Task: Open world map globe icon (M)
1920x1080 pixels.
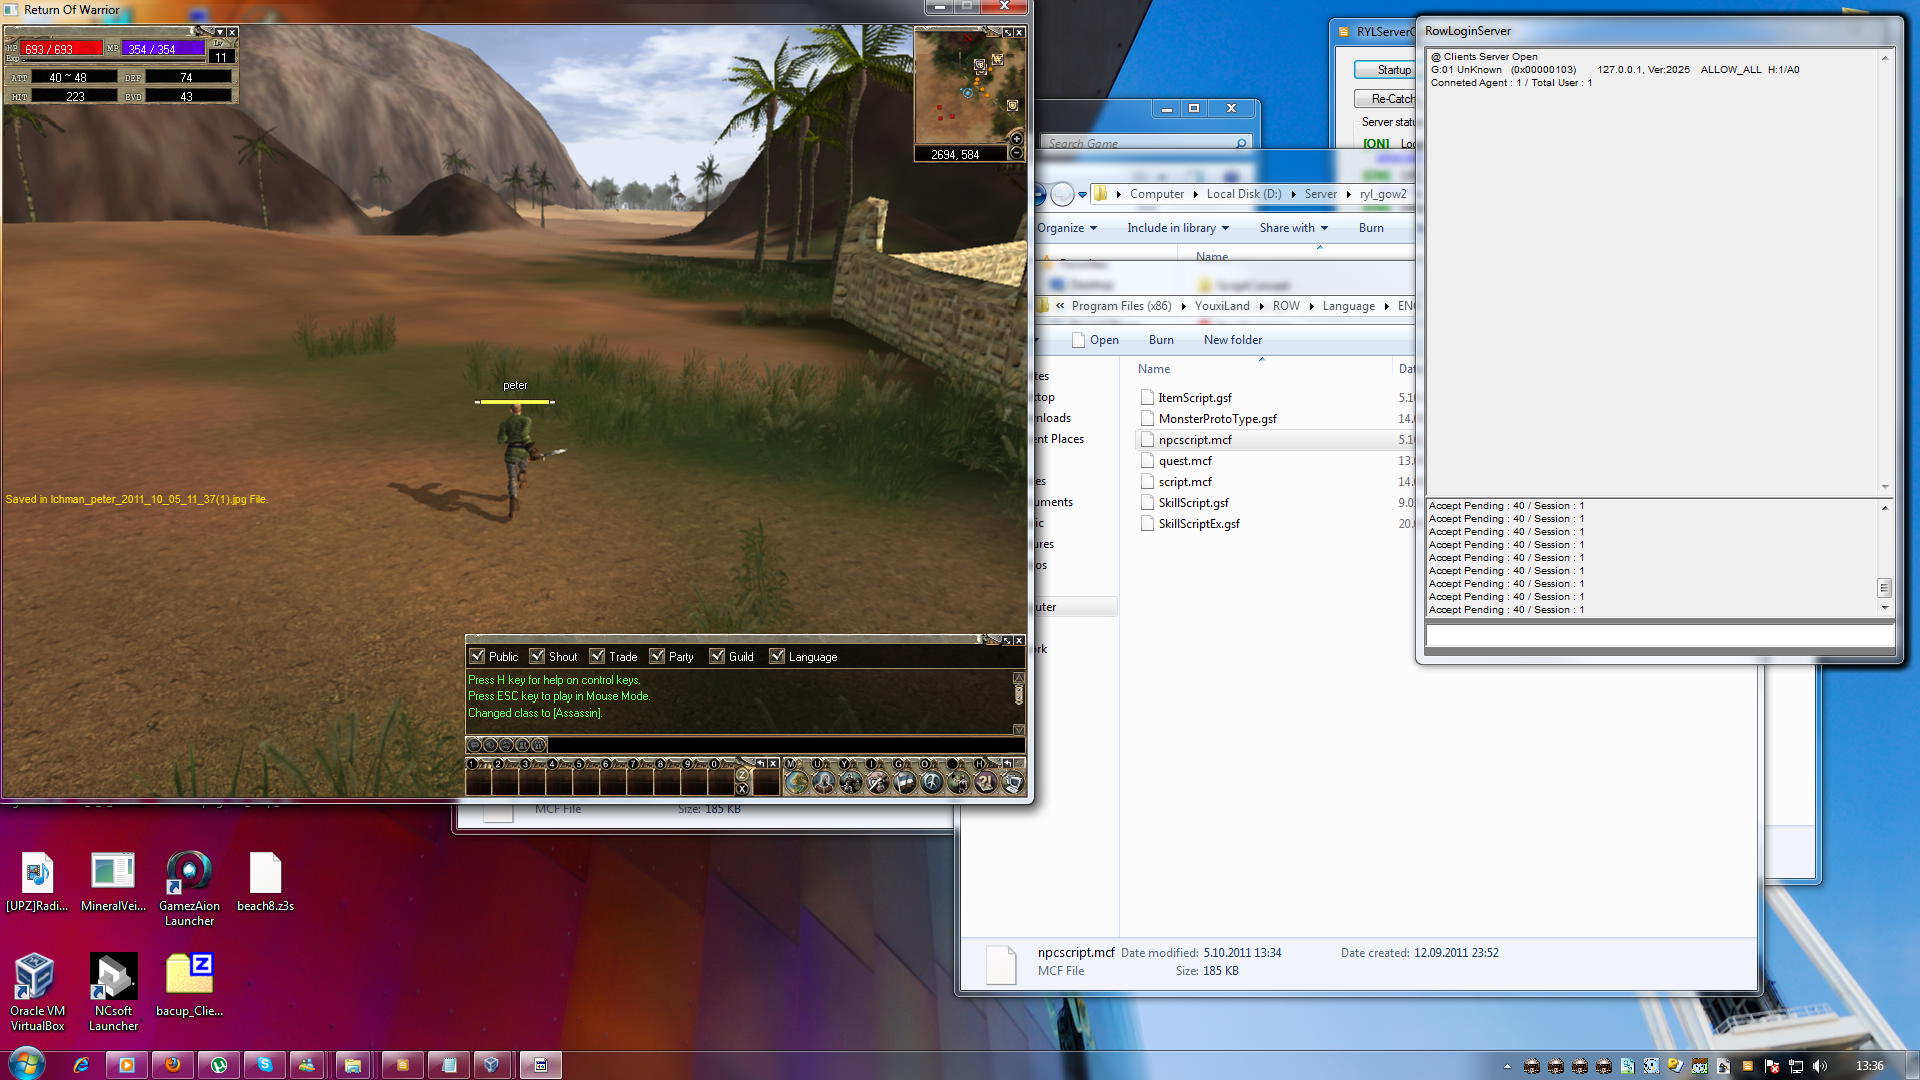Action: click(x=796, y=782)
